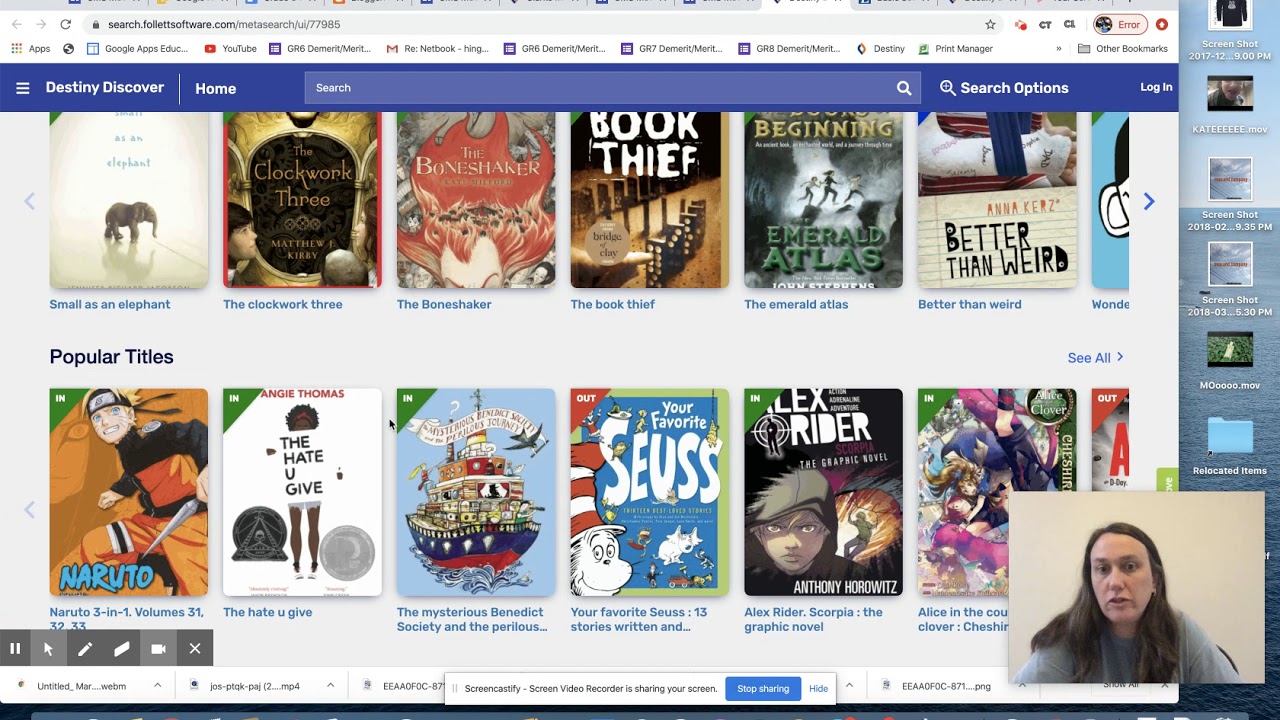
Task: Go to the Home tab
Action: coord(215,88)
